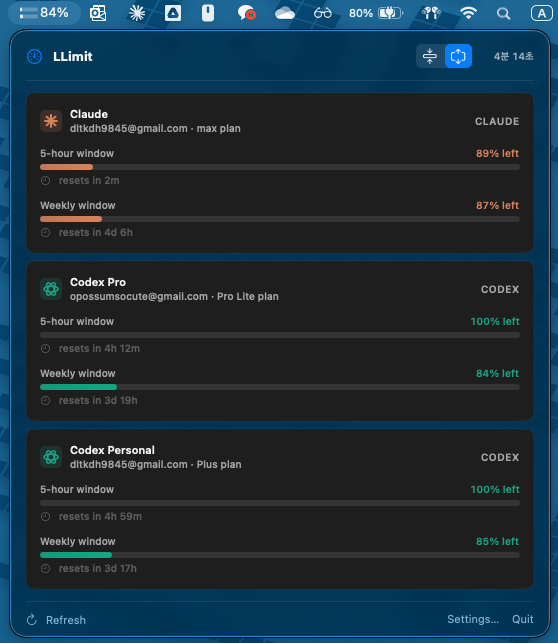558x643 pixels.
Task: Click the CODEX tag on Codex Personal card
Action: (x=500, y=457)
